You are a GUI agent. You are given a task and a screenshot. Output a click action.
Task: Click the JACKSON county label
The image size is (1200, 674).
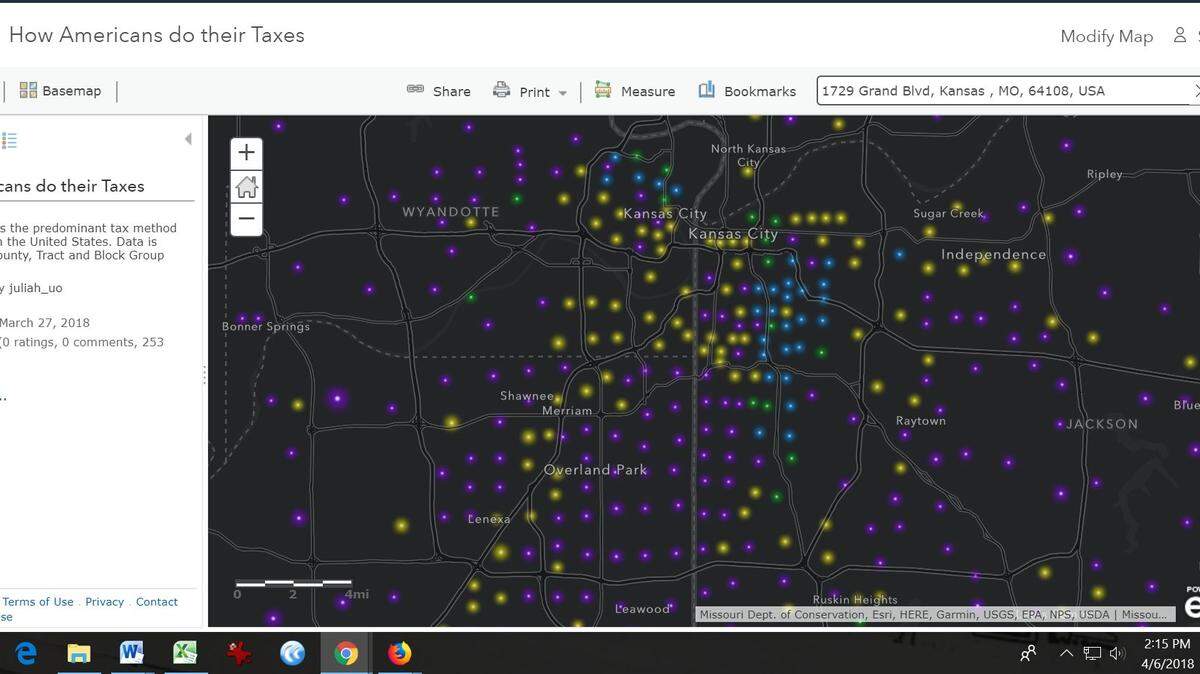[1102, 424]
